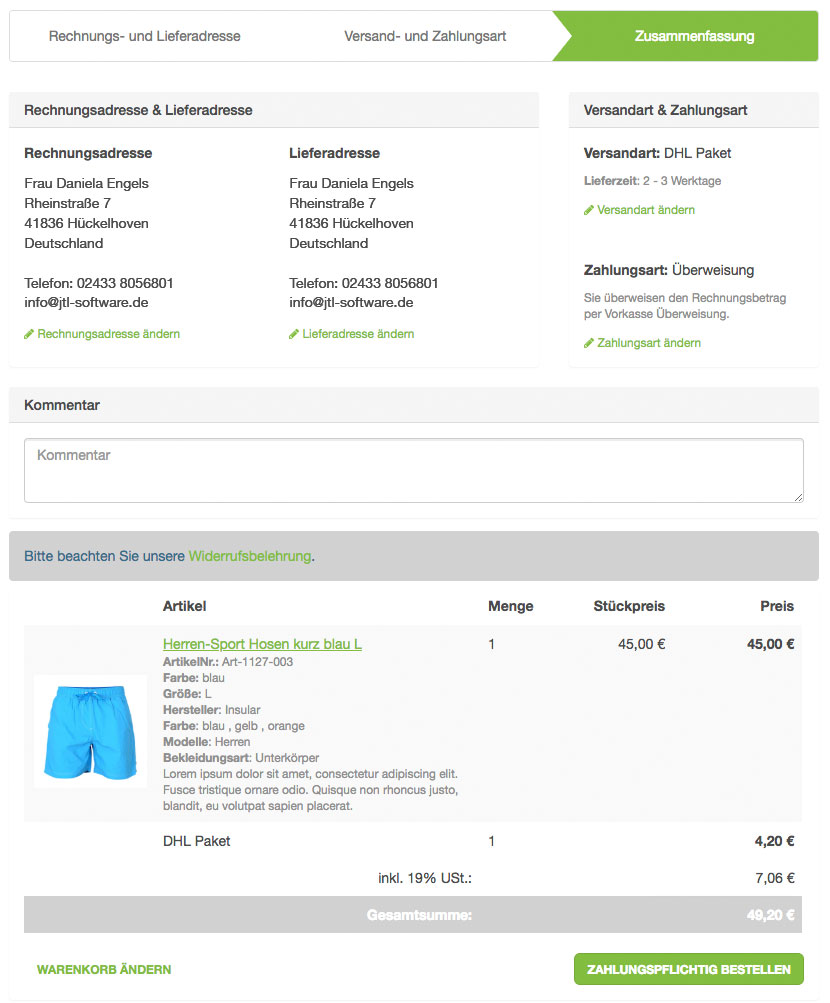This screenshot has height=1003, width=830.
Task: Click pencil icon beside Lieferadresse ändern
Action: (x=294, y=334)
